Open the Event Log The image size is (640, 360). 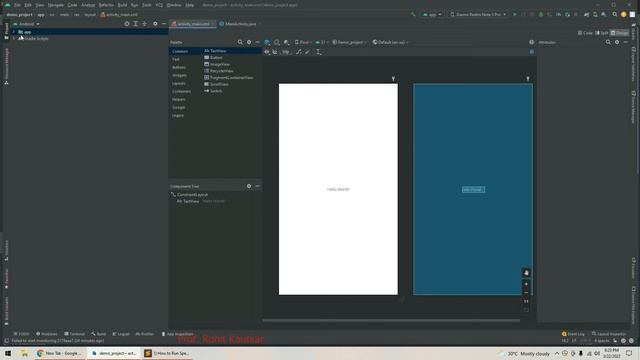[573, 334]
